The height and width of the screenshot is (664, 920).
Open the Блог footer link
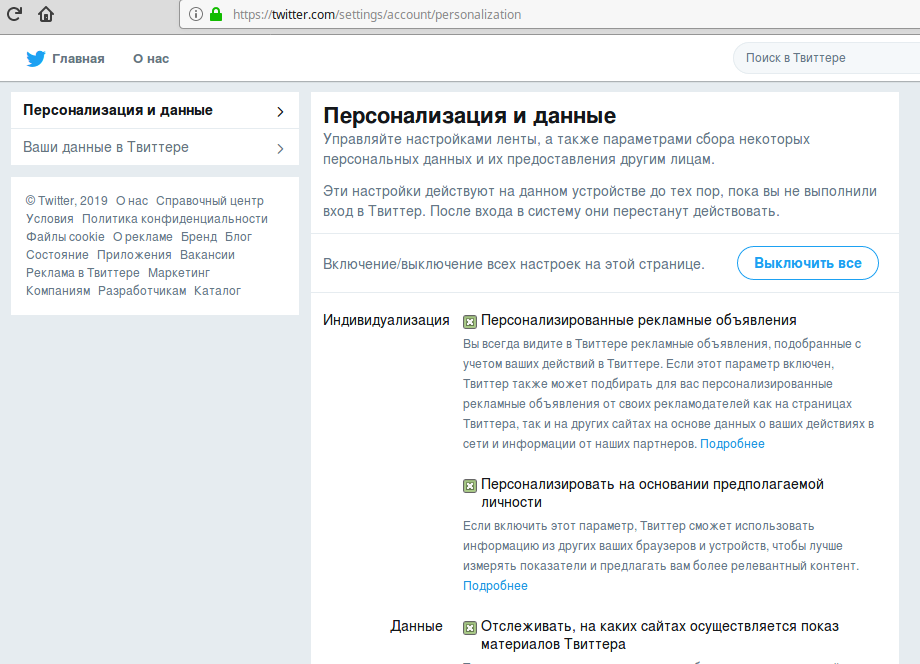pos(238,237)
